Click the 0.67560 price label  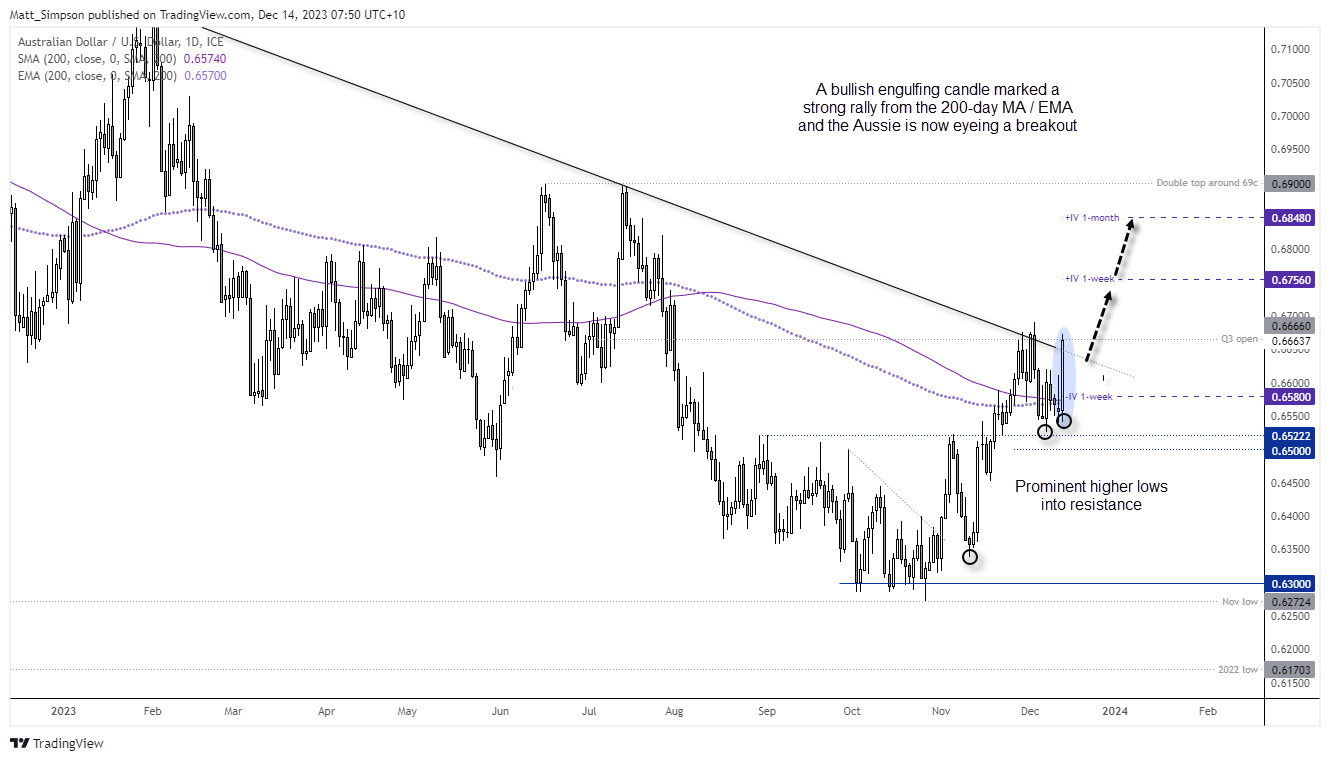pos(1290,279)
